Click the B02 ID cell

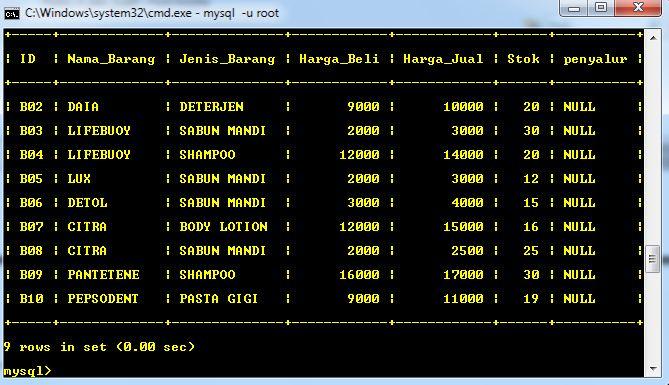pos(31,106)
